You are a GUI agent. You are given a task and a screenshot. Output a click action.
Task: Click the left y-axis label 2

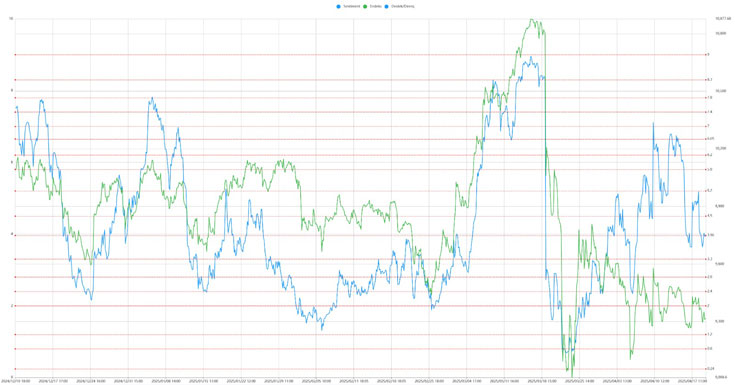[11, 306]
